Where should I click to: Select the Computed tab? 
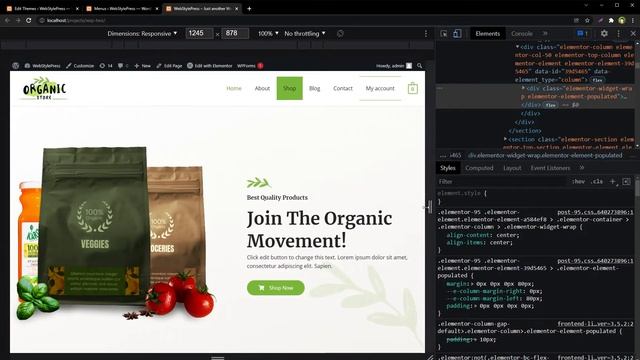click(479, 168)
